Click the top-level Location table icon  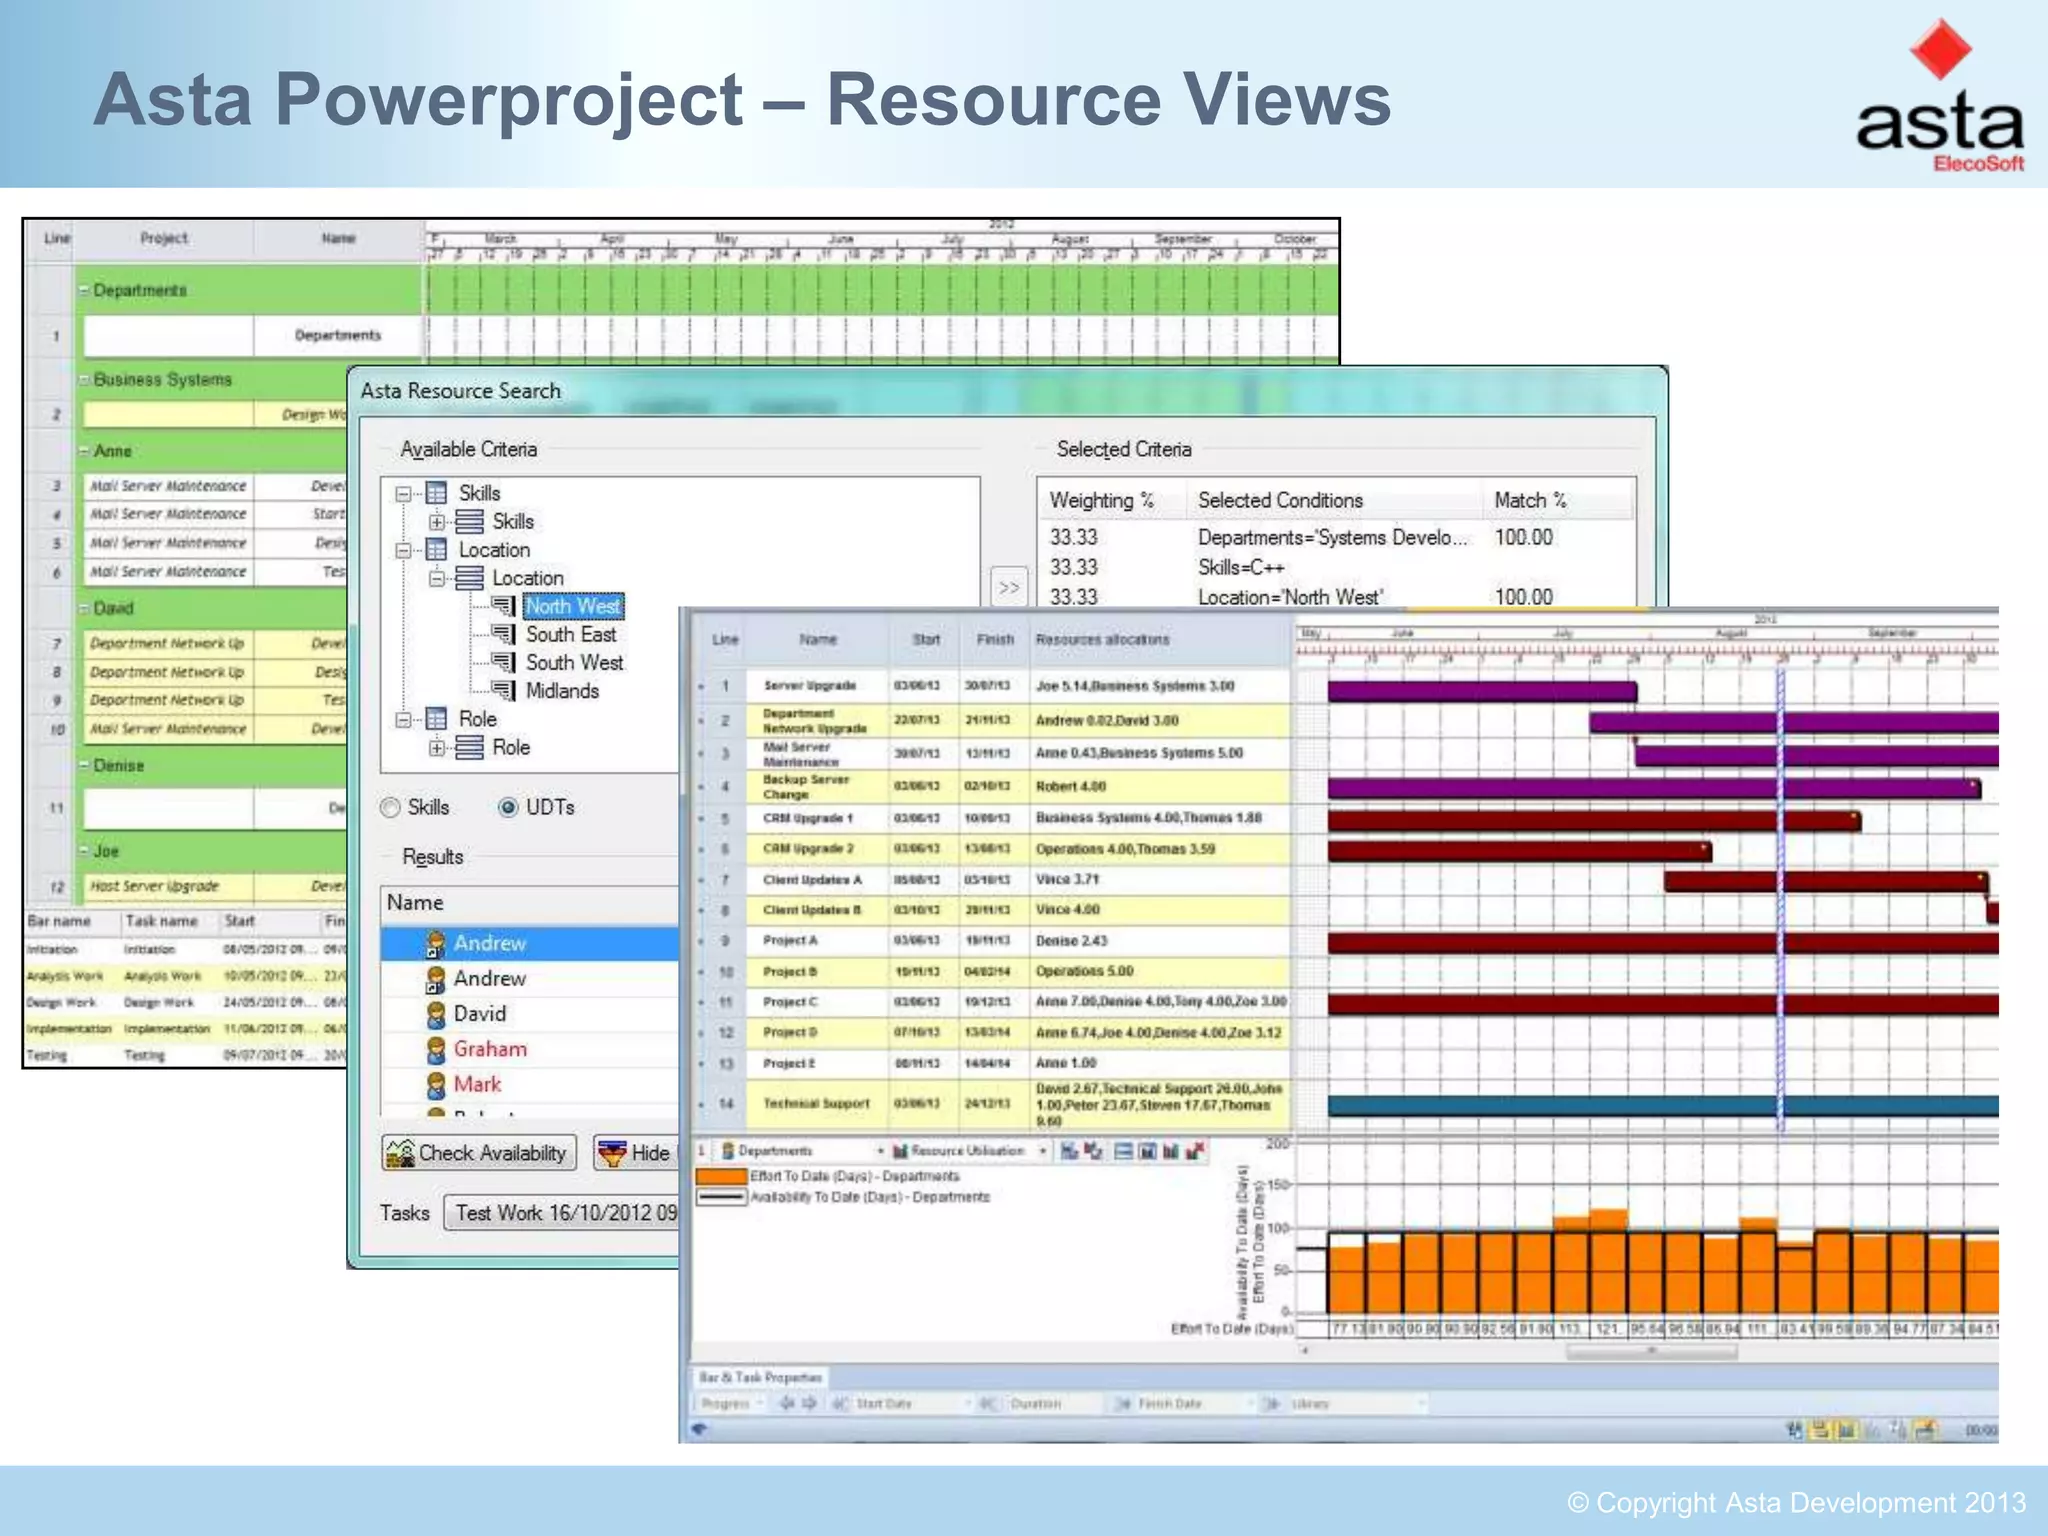tap(436, 549)
